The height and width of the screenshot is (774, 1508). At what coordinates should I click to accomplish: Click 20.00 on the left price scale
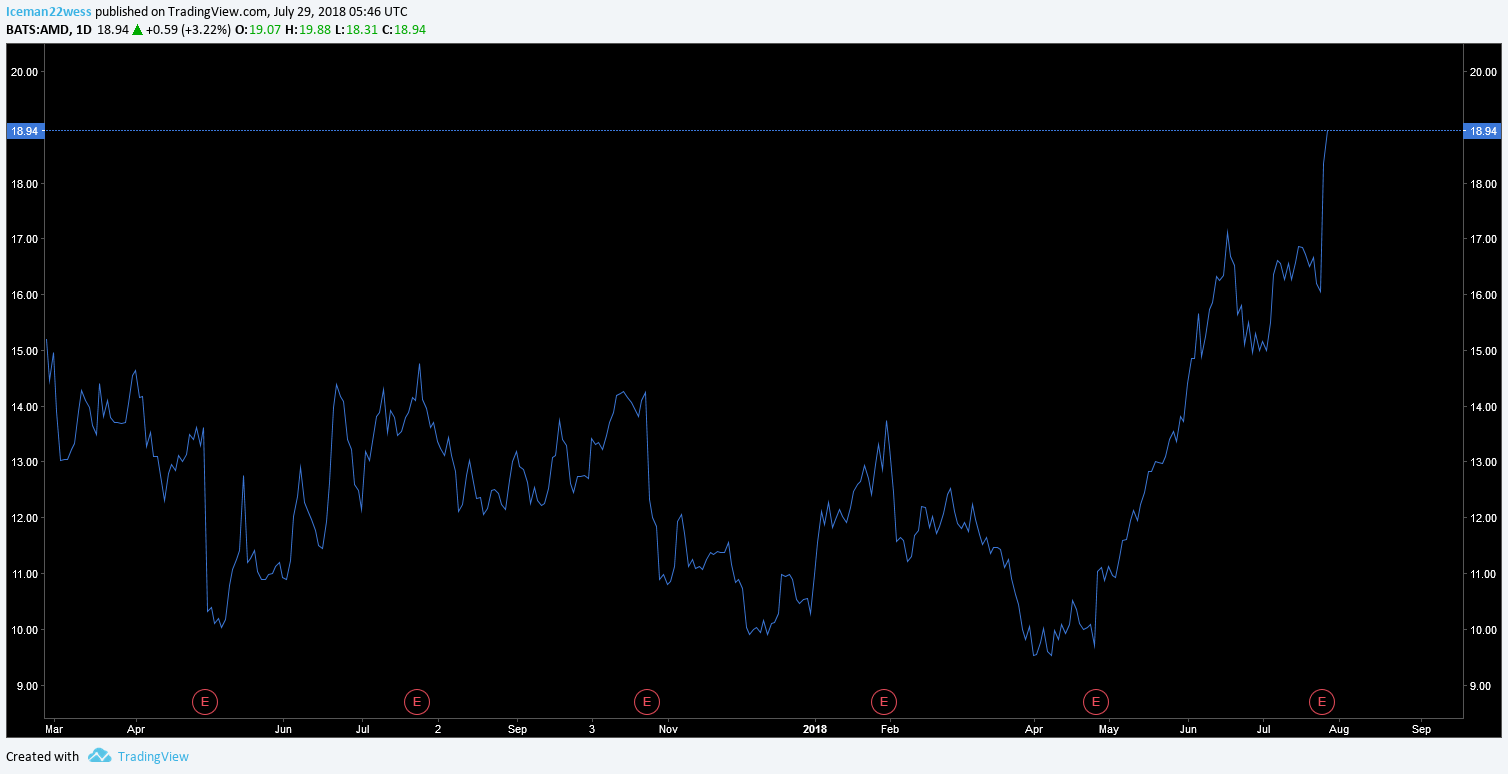tap(24, 72)
